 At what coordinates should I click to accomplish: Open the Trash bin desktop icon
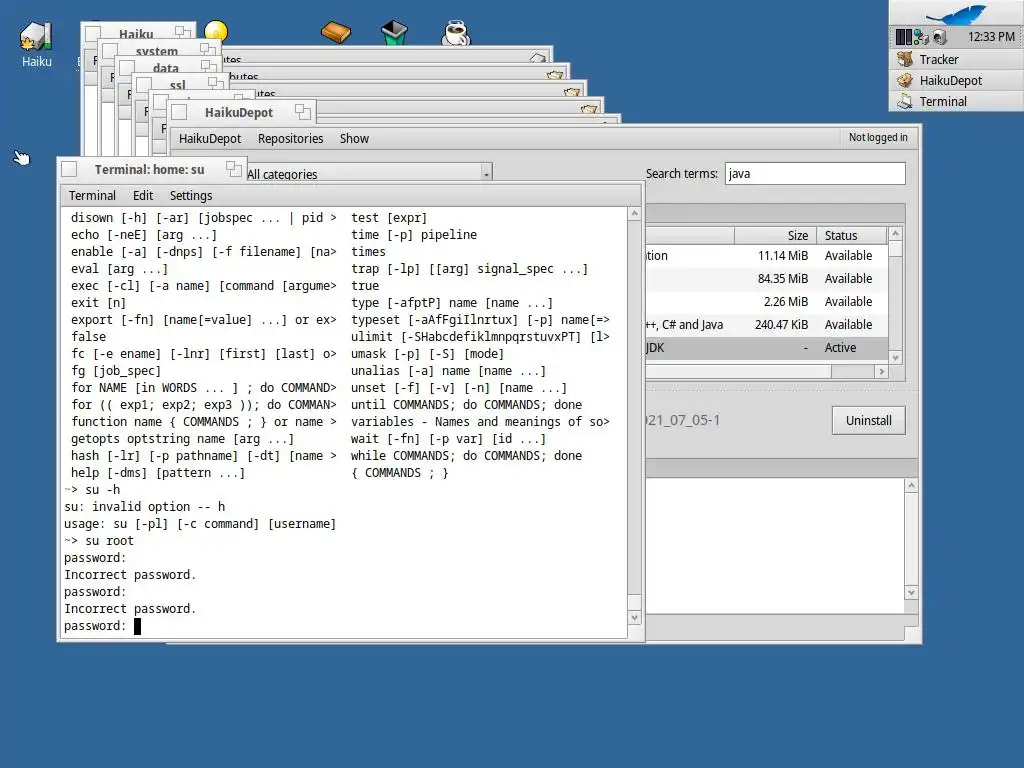[394, 32]
